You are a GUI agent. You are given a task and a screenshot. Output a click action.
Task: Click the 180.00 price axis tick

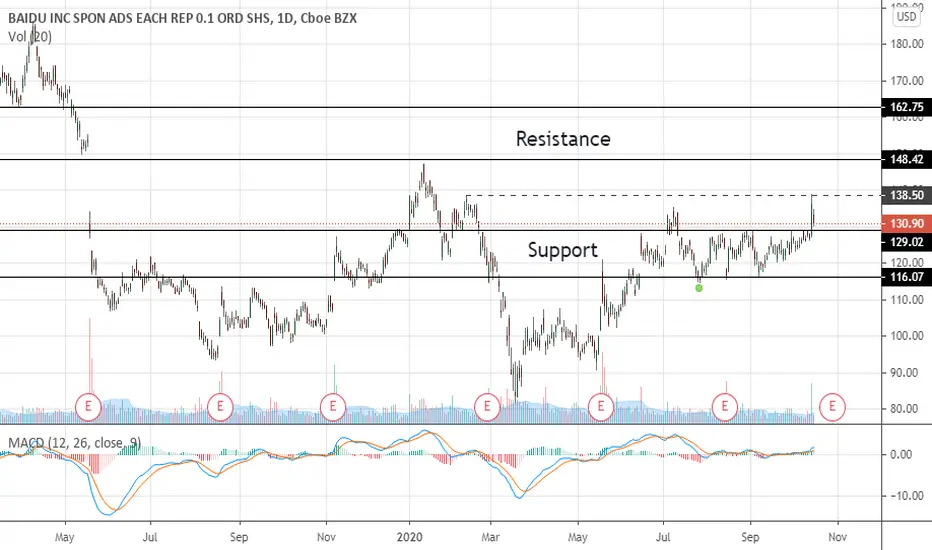click(906, 44)
